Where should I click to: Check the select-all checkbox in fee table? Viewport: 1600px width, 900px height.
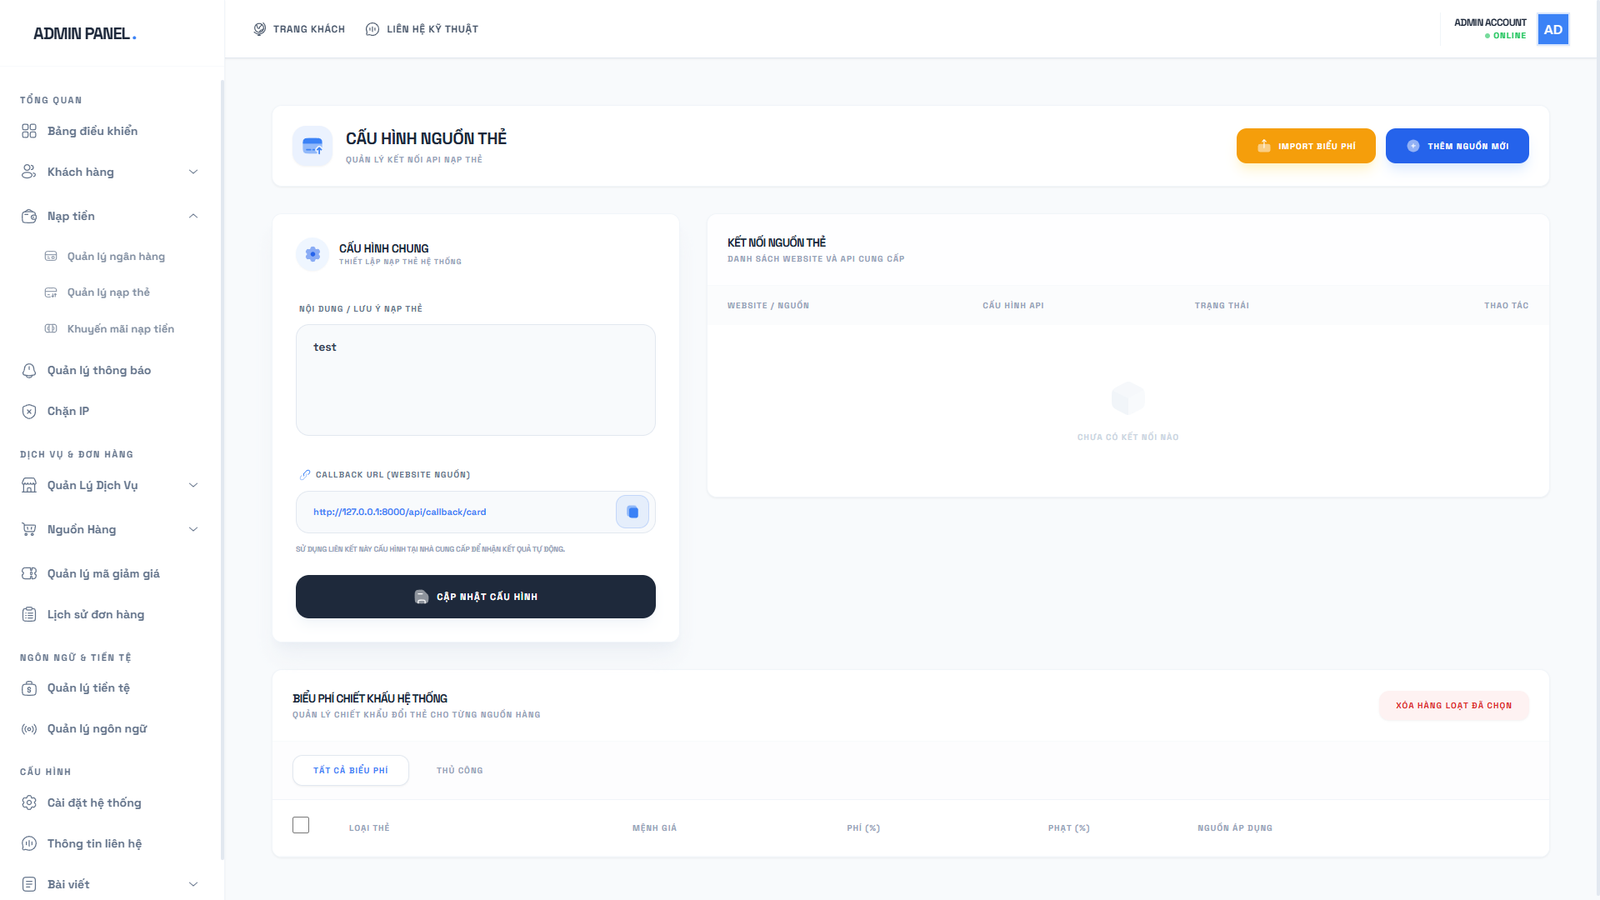click(x=301, y=825)
